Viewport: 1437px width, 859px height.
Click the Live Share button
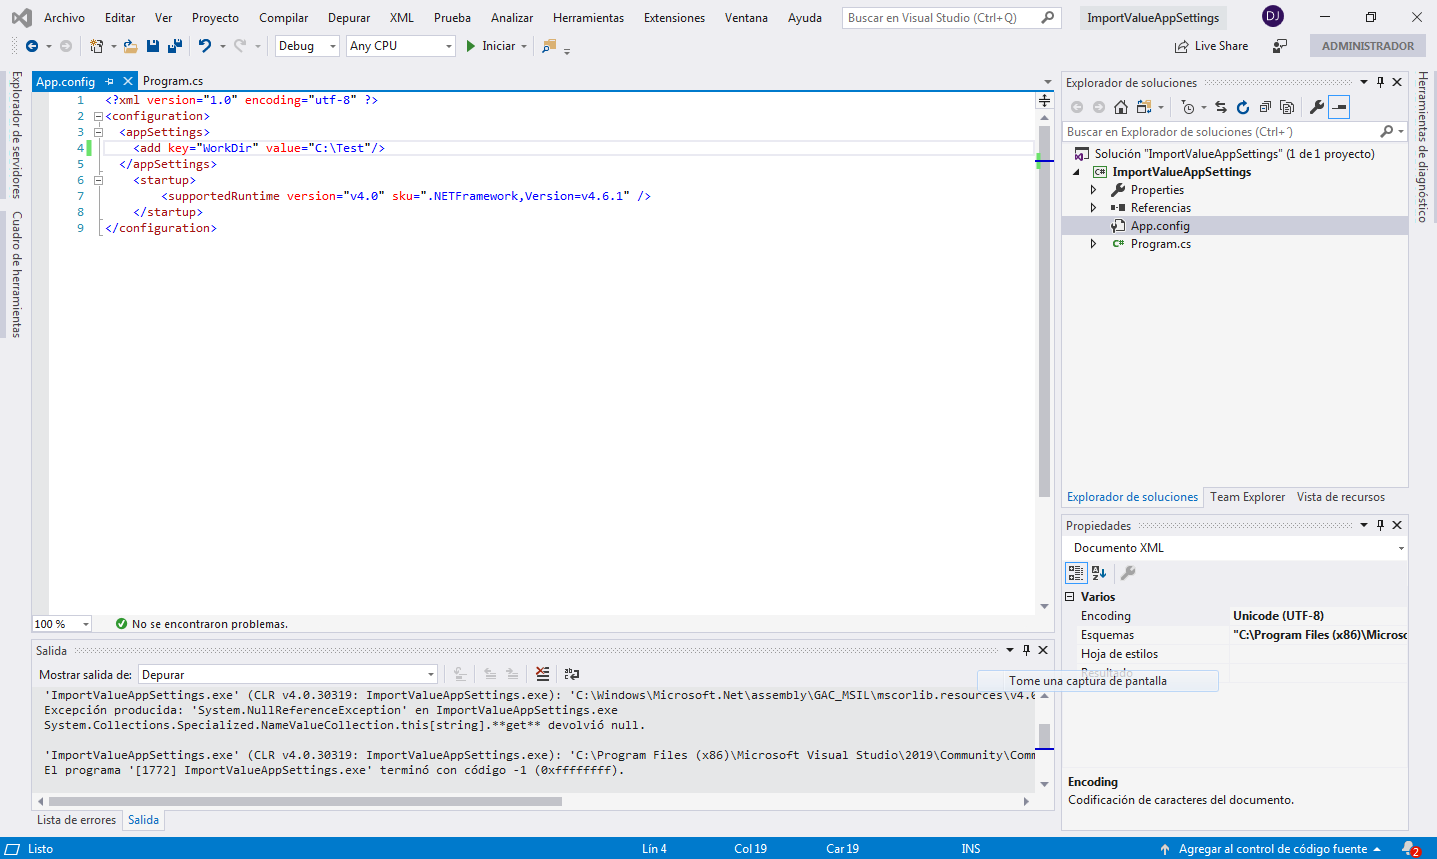pyautogui.click(x=1211, y=46)
